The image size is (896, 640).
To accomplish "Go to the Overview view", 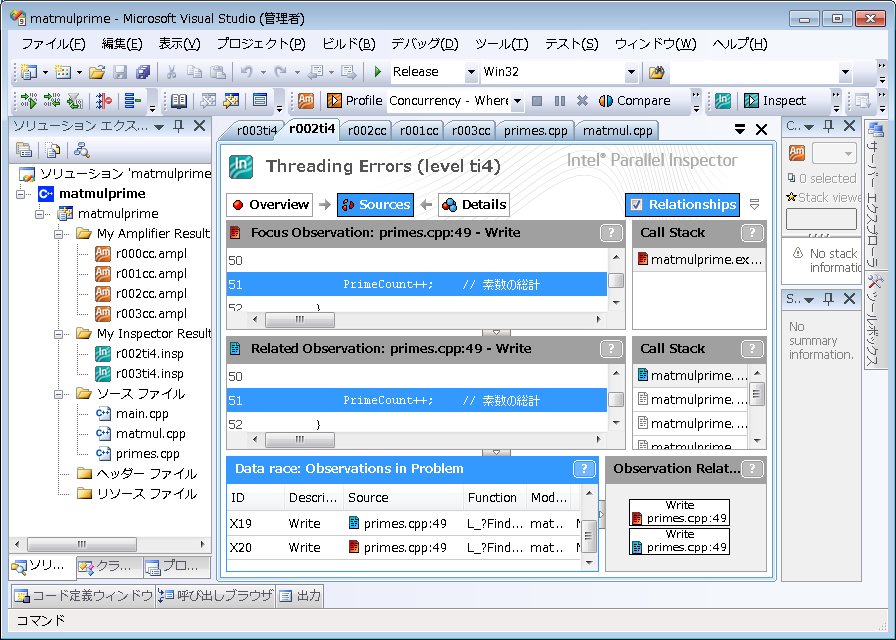I will click(x=270, y=205).
